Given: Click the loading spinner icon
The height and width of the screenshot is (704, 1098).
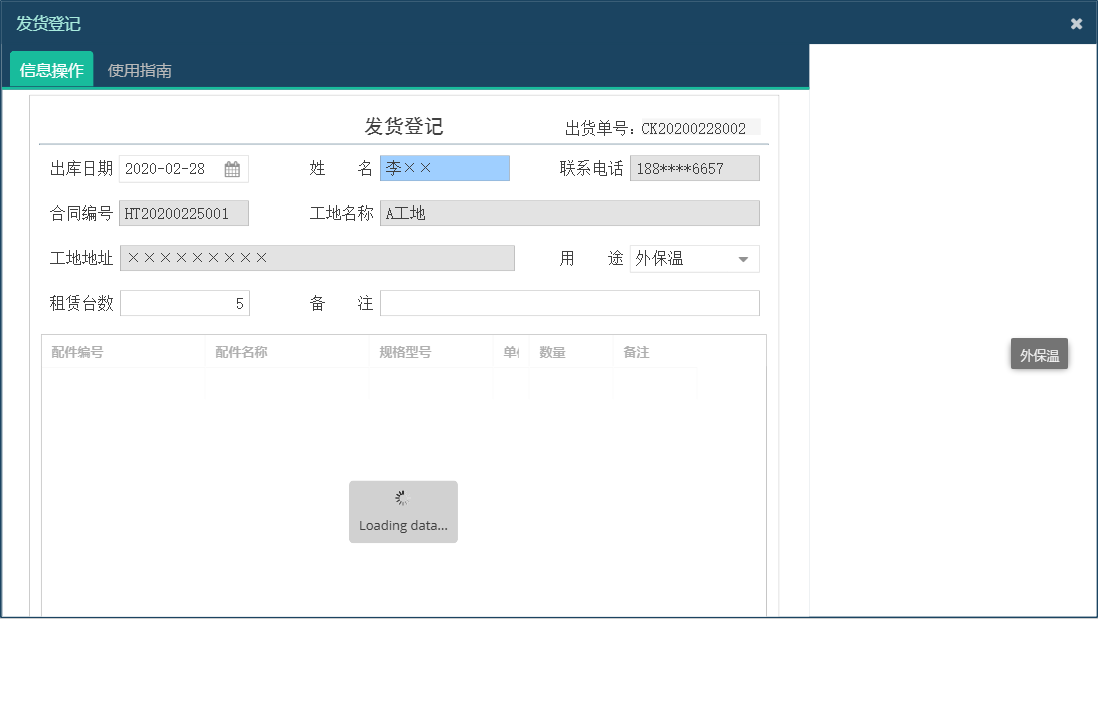Looking at the screenshot, I should (x=403, y=497).
